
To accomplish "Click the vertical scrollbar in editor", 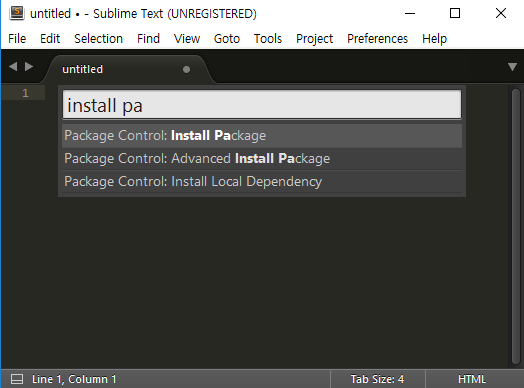I will point(516,227).
